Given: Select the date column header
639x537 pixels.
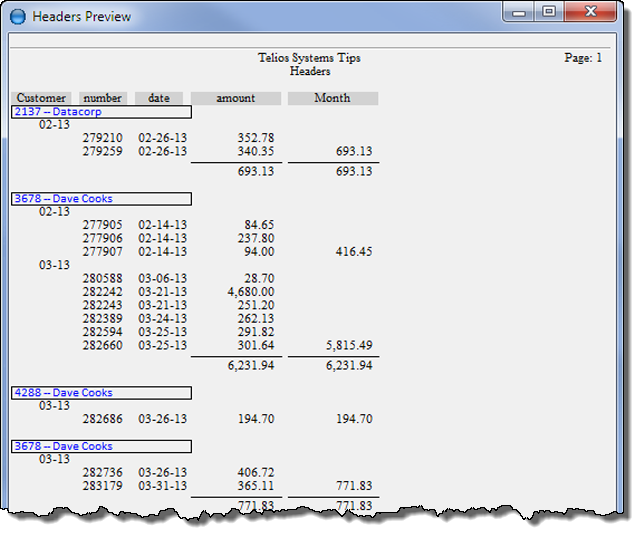Looking at the screenshot, I should [x=159, y=98].
